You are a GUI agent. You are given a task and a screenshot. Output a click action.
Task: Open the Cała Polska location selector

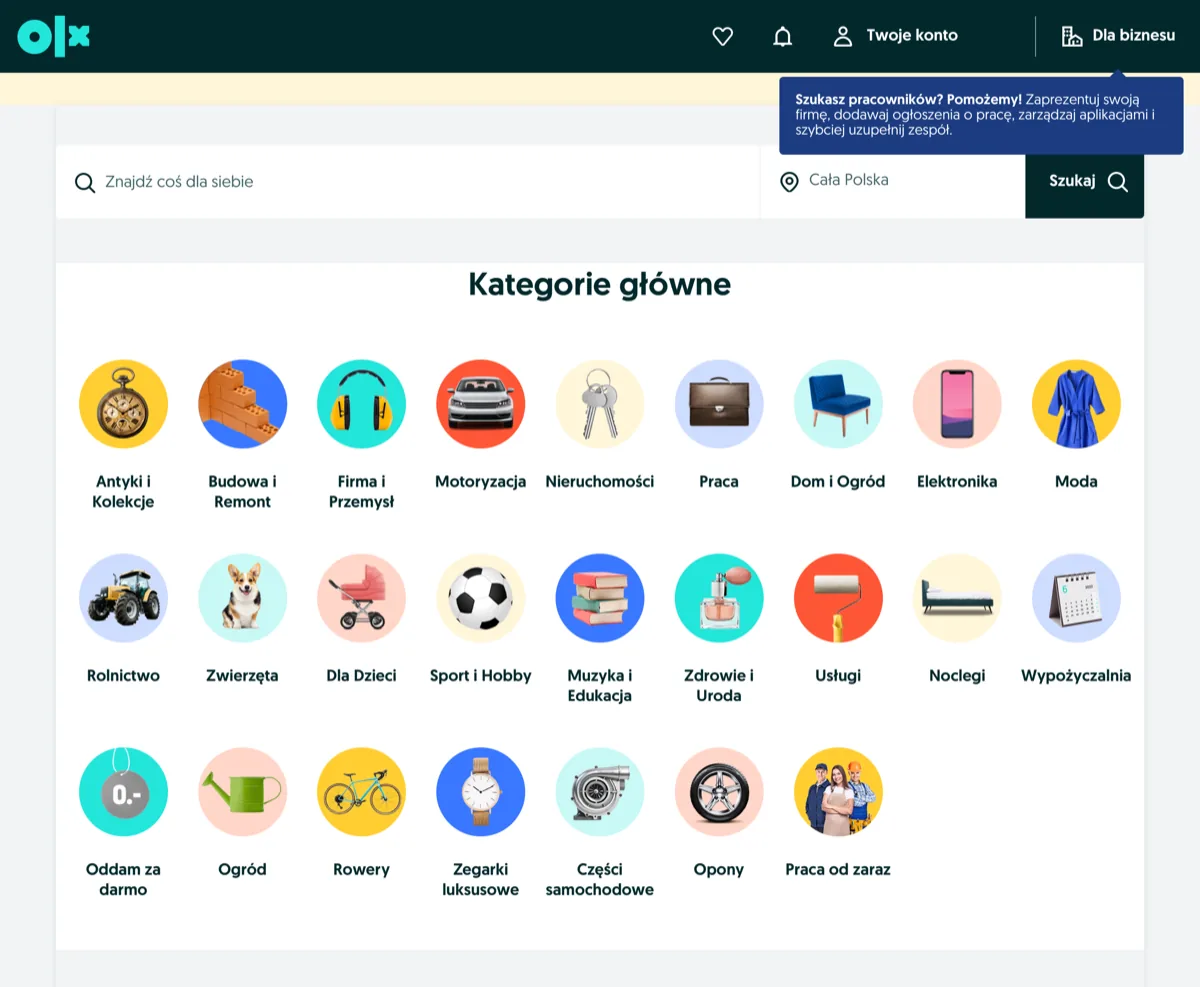coord(893,181)
